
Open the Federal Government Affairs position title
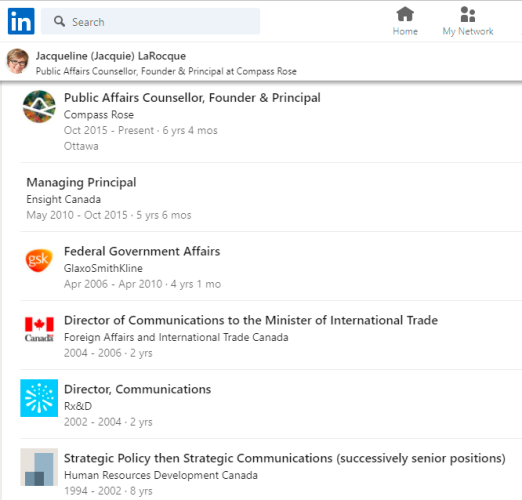[142, 251]
